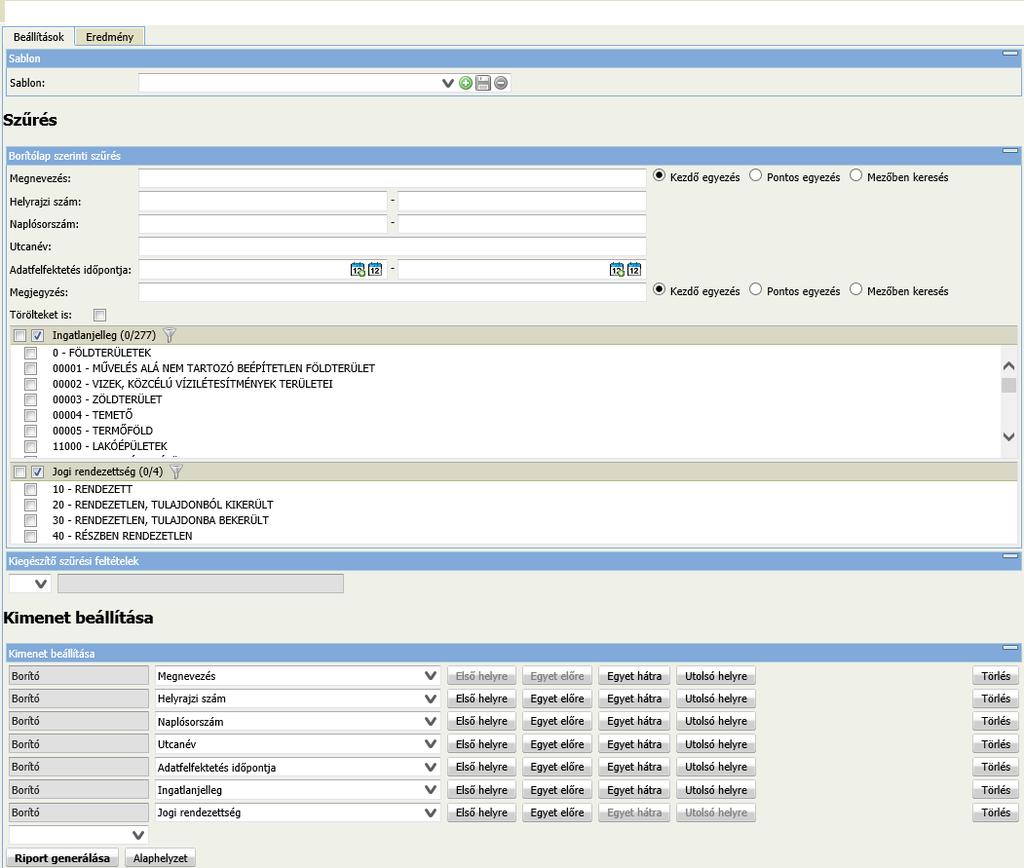Screen dimensions: 1024x868
Task: Open the Megnevezés output field dropdown
Action: tap(430, 676)
